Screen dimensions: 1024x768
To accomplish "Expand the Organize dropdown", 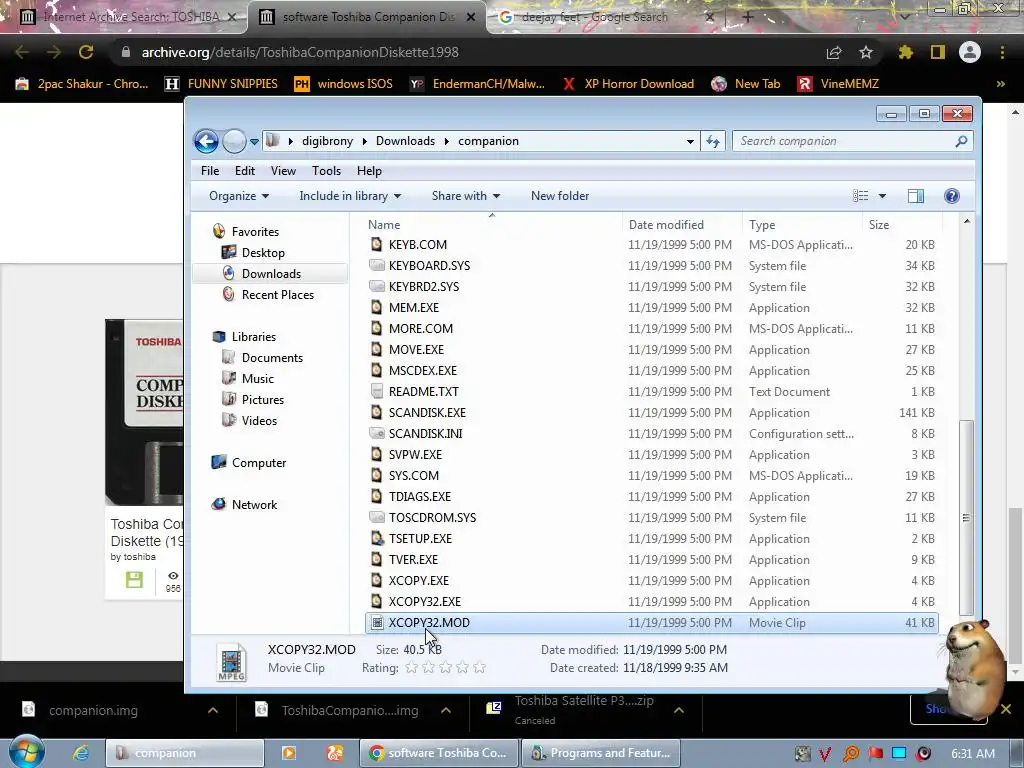I will pyautogui.click(x=239, y=196).
